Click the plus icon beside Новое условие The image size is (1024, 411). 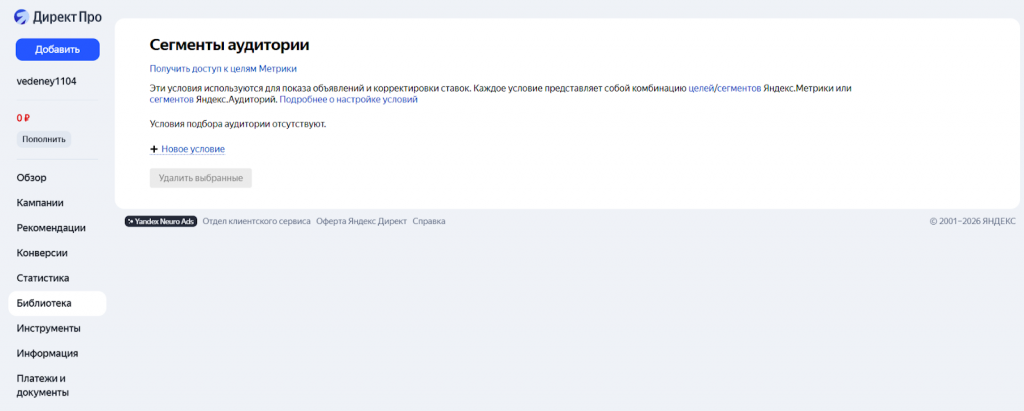[154, 149]
